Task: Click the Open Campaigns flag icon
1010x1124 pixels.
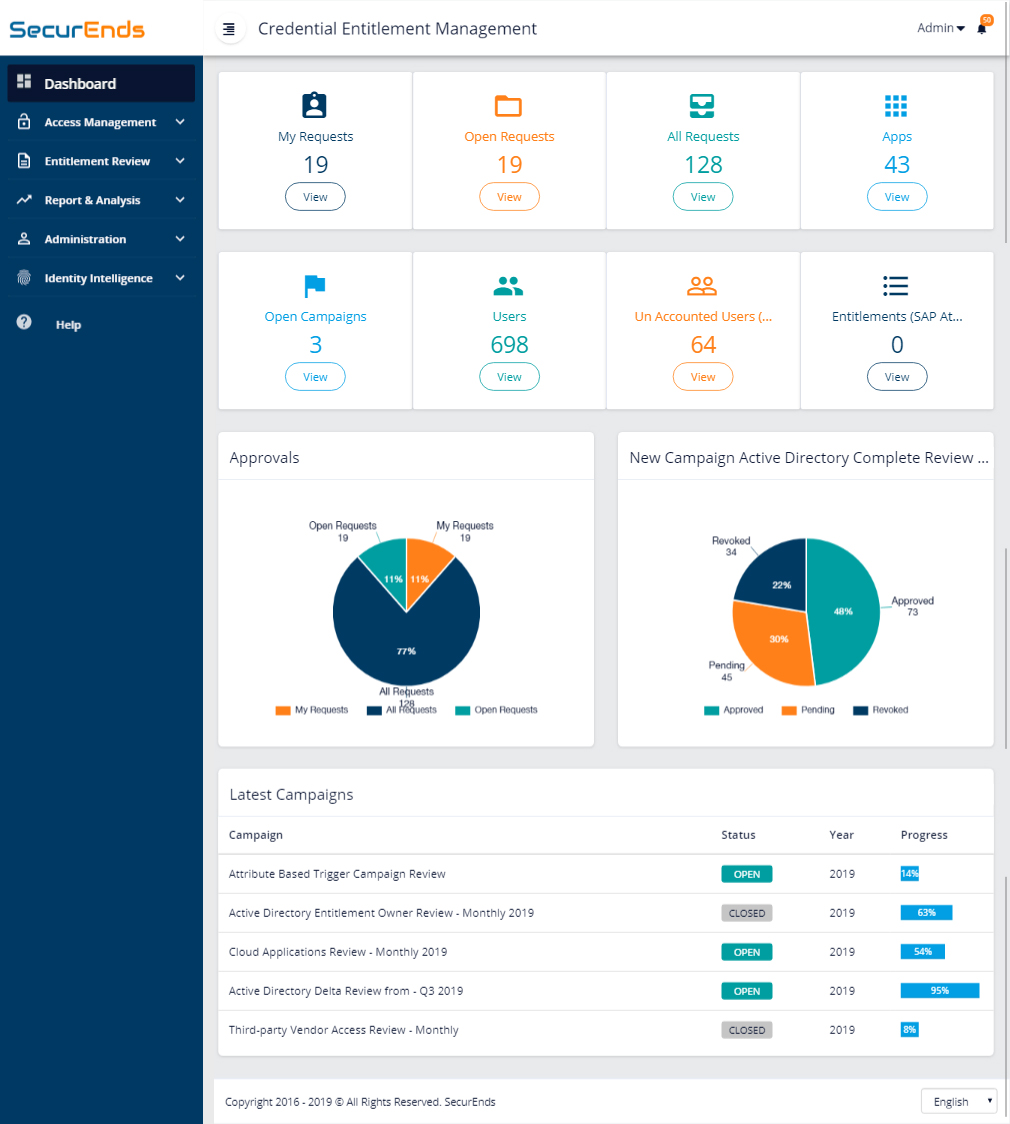Action: click(x=314, y=285)
